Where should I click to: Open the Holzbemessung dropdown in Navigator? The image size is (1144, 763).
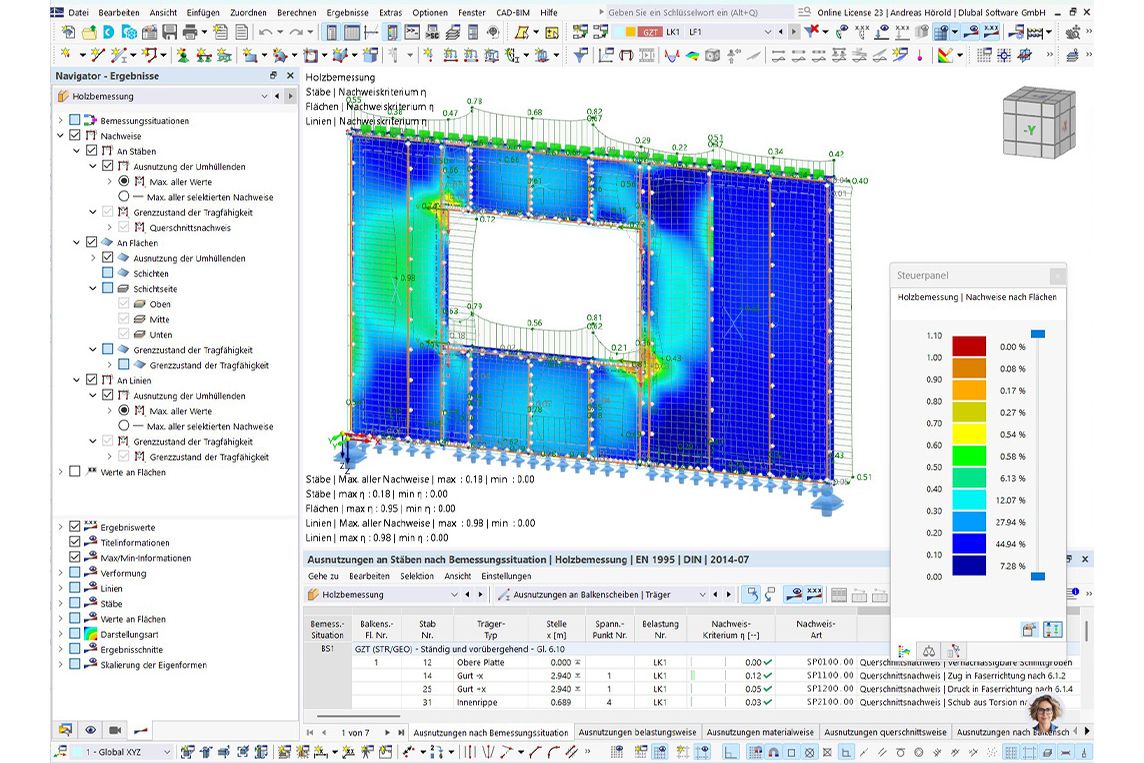coord(265,97)
